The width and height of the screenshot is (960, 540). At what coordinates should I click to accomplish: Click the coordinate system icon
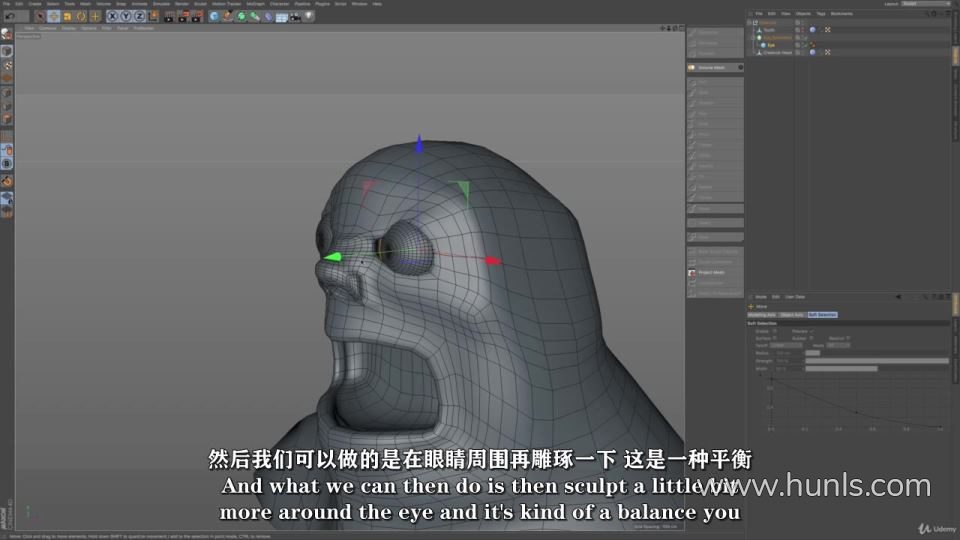point(153,17)
